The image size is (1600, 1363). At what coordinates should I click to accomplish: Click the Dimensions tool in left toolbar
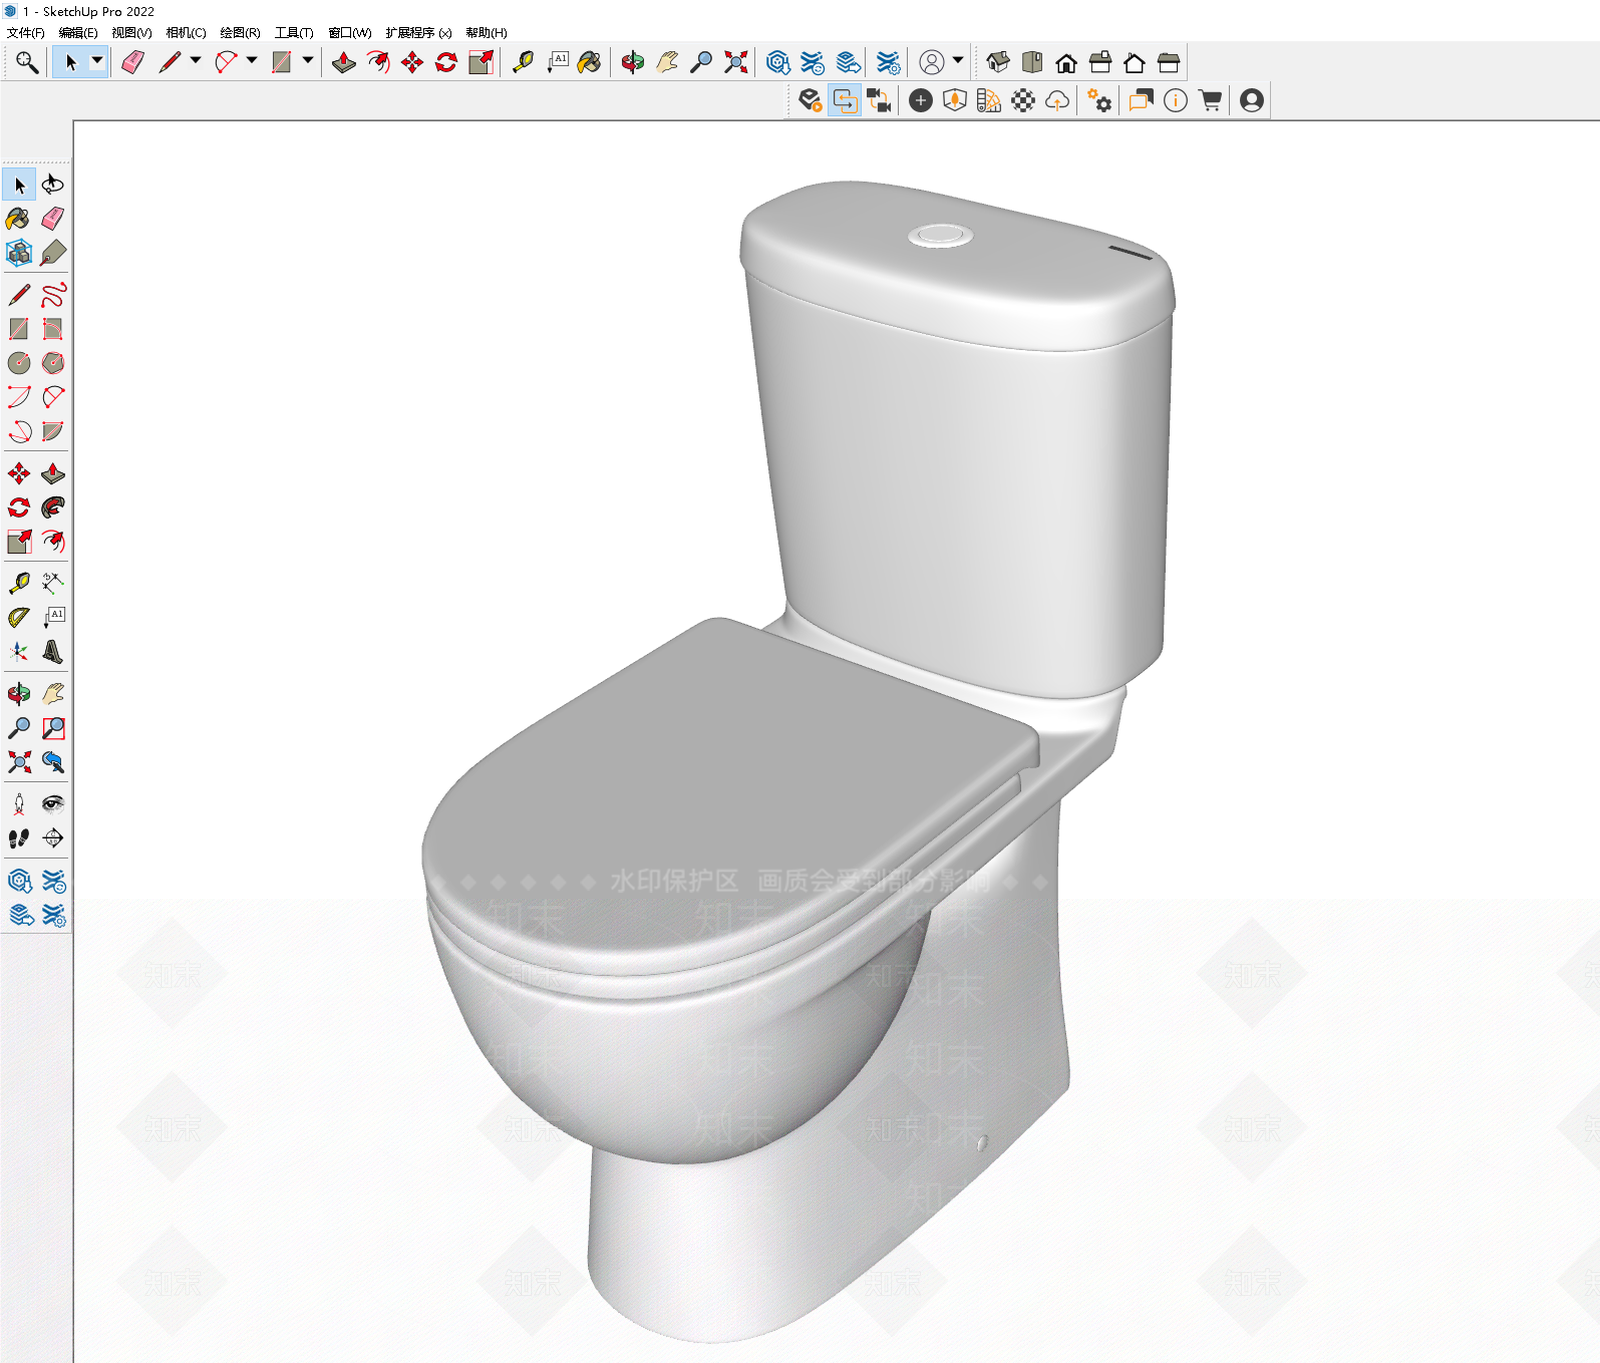click(53, 584)
